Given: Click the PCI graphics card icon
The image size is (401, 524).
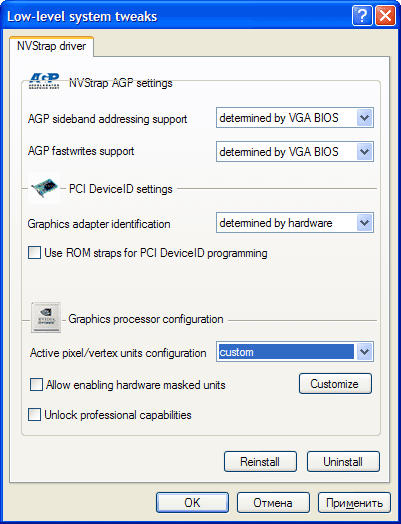Looking at the screenshot, I should tap(44, 188).
